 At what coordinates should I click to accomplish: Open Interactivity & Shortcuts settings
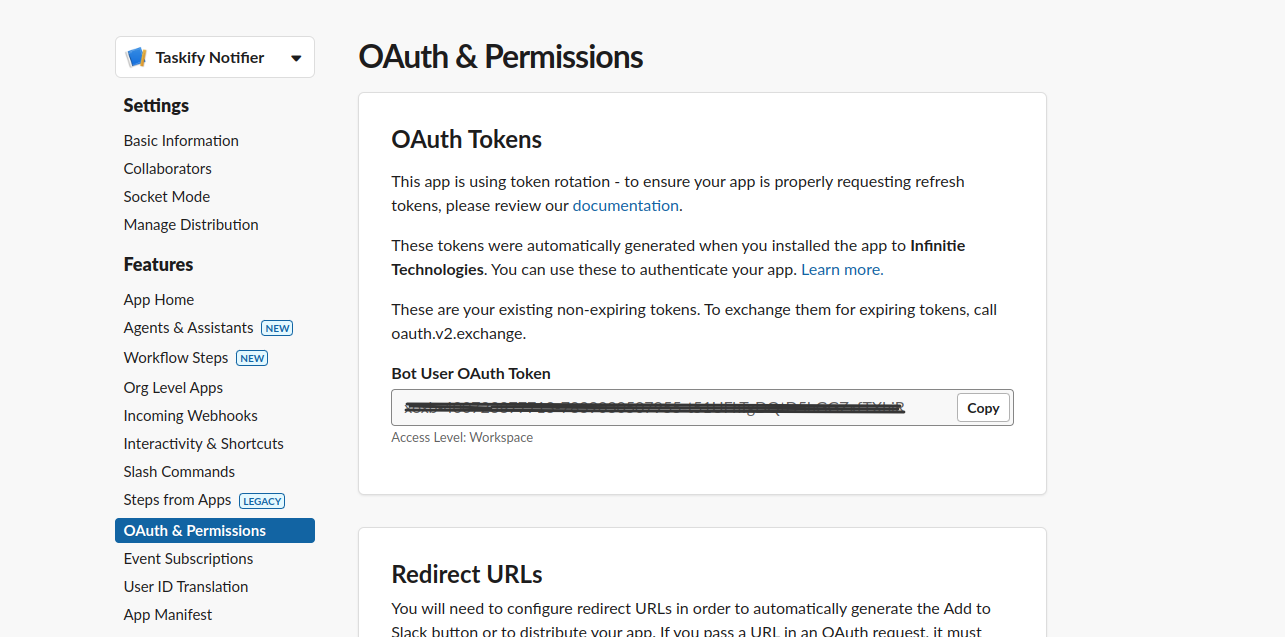(x=203, y=444)
